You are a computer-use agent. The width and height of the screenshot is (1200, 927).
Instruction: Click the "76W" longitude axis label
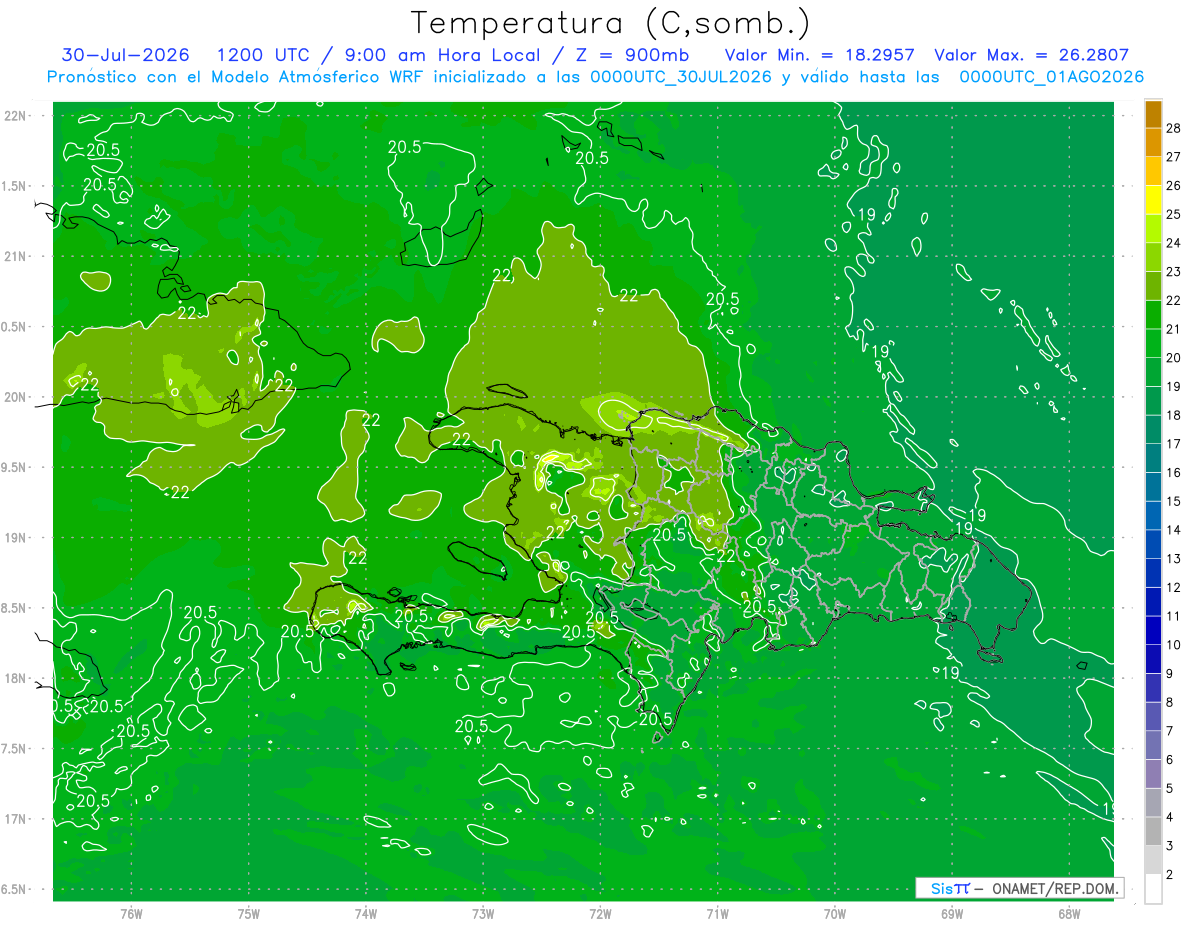tap(131, 914)
